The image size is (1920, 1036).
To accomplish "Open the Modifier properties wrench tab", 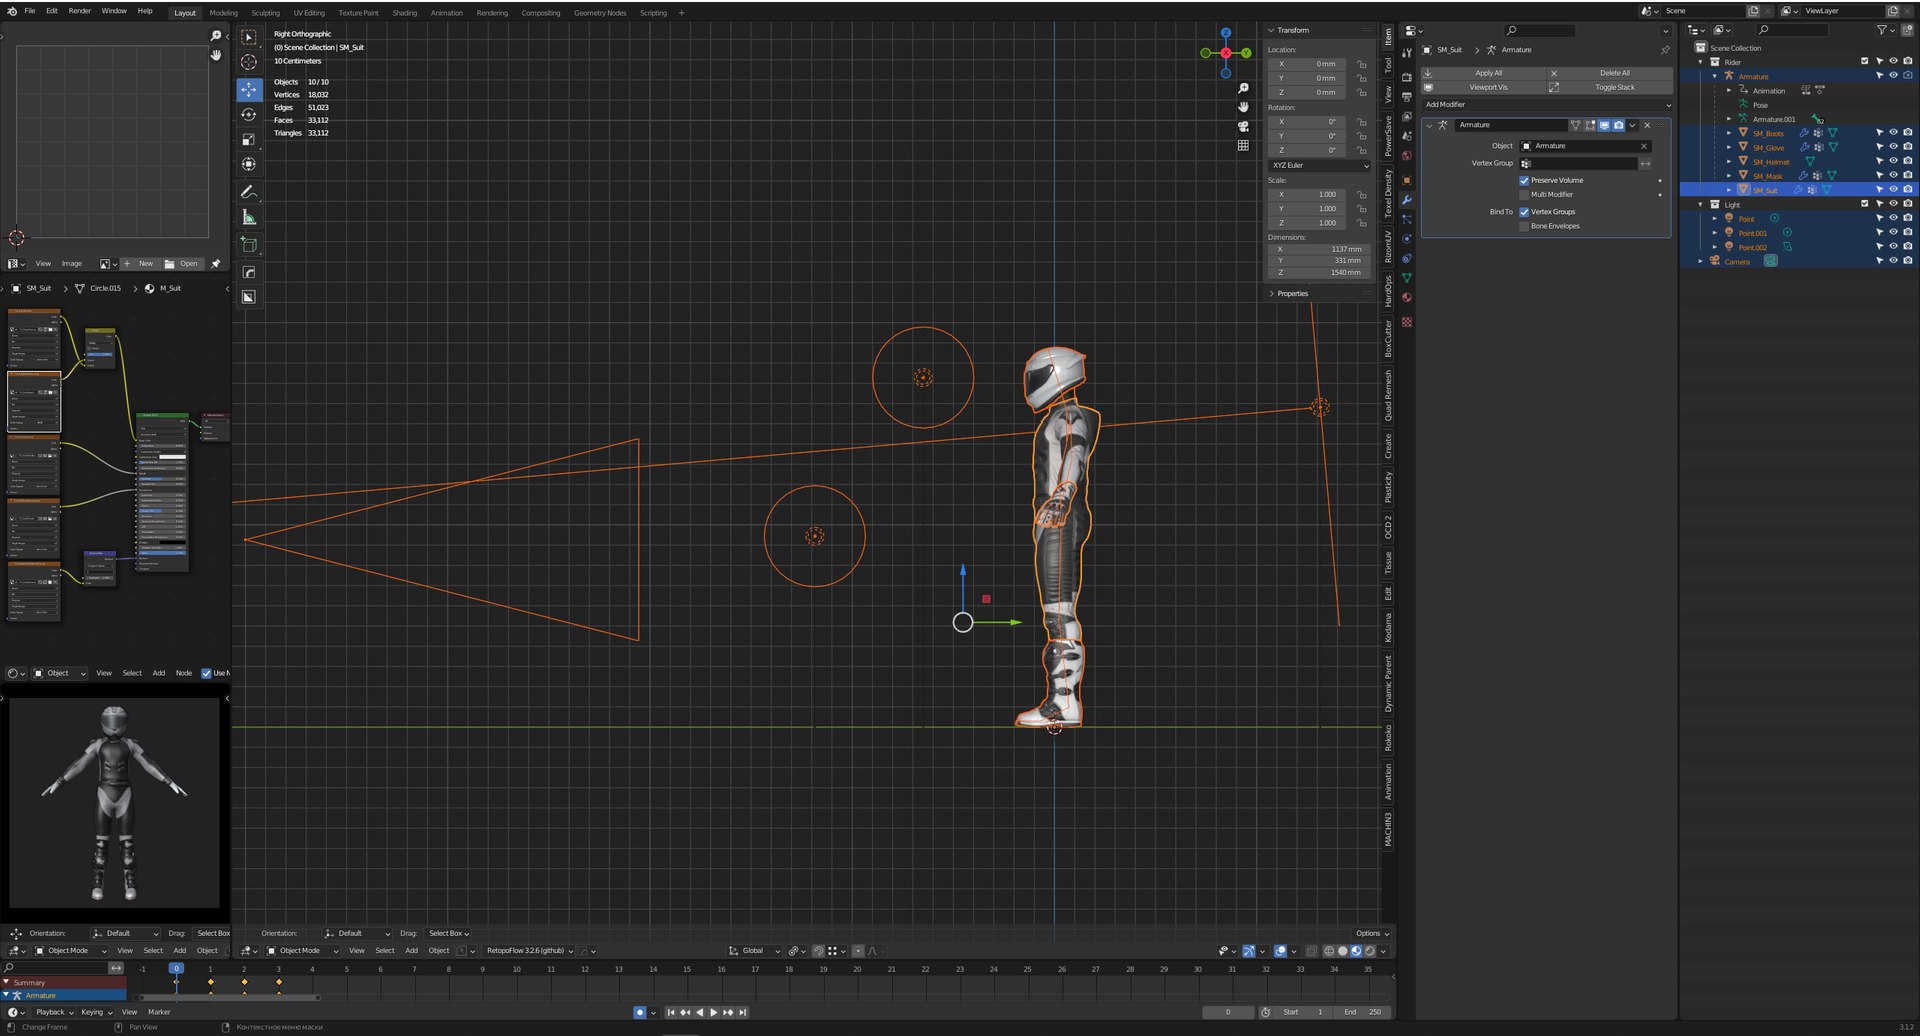I will pyautogui.click(x=1407, y=199).
